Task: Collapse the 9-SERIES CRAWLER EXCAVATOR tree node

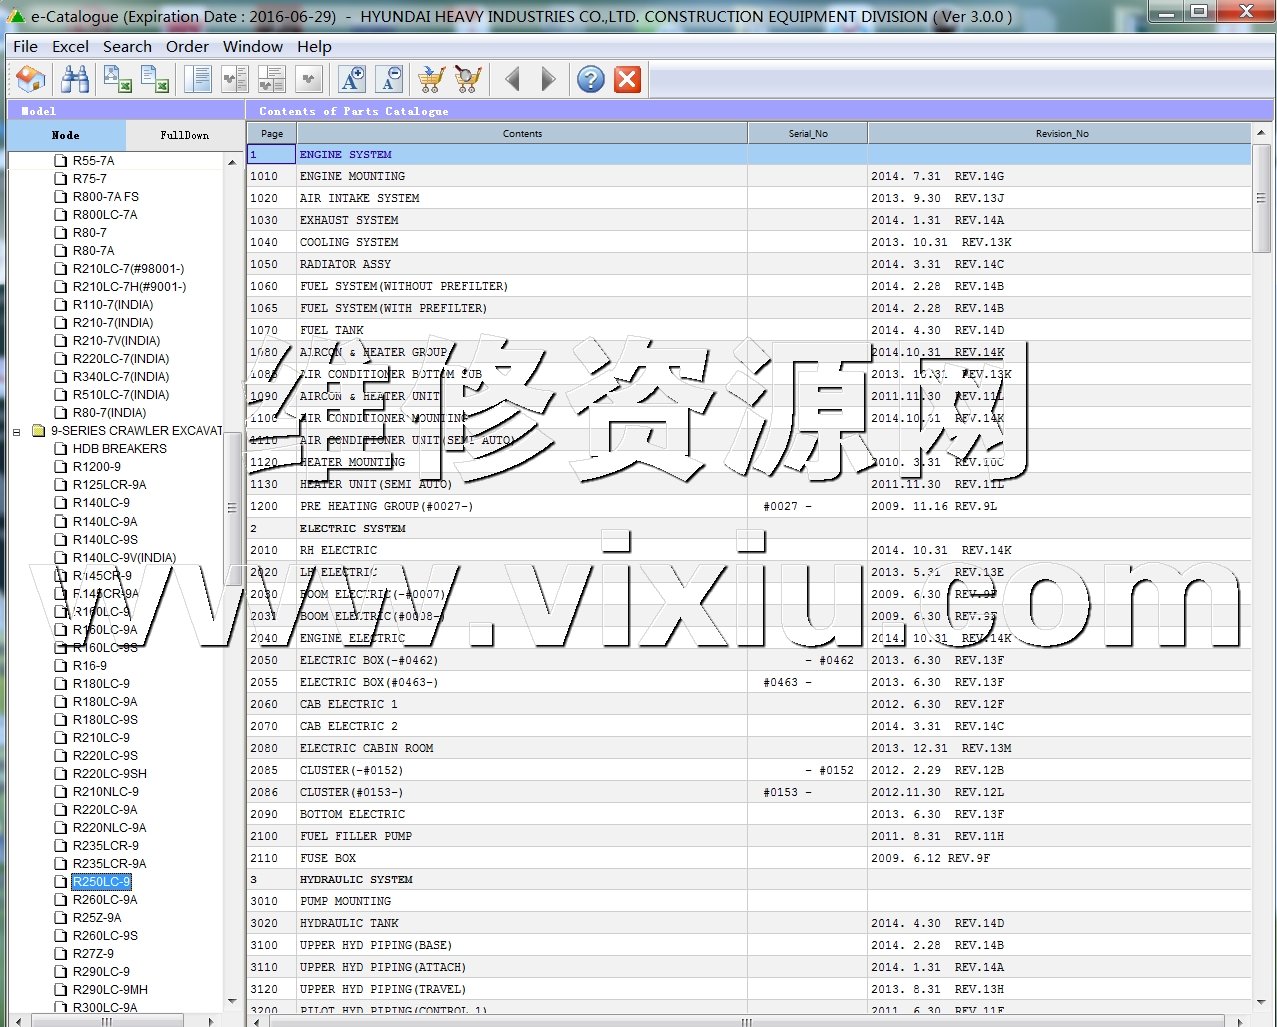Action: 16,432
